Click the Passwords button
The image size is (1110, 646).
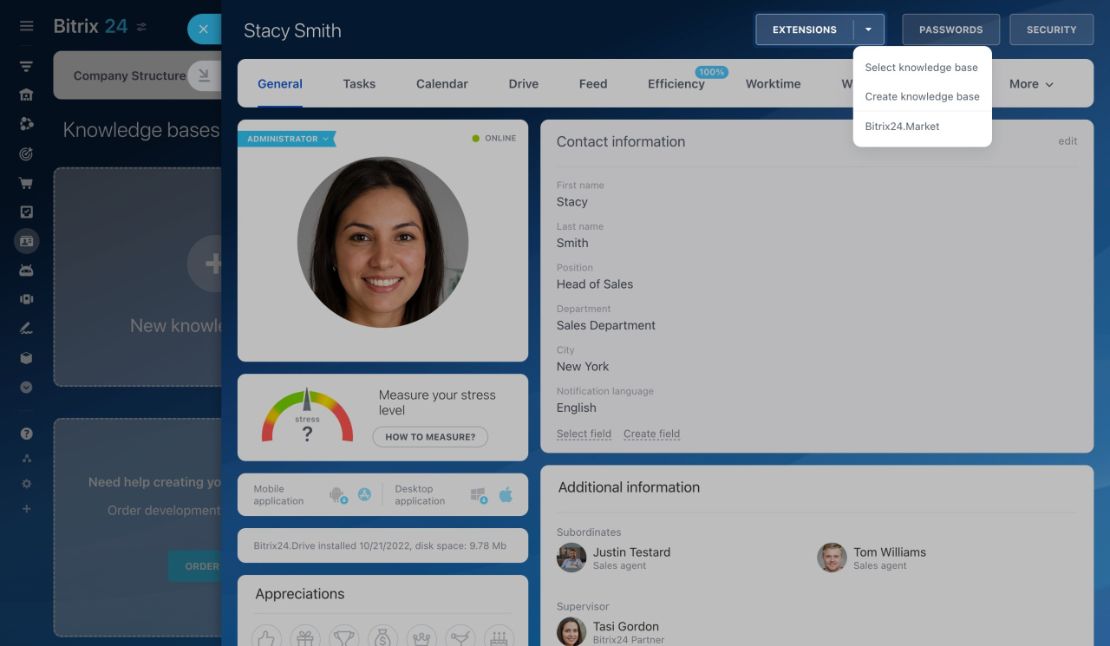click(x=951, y=30)
